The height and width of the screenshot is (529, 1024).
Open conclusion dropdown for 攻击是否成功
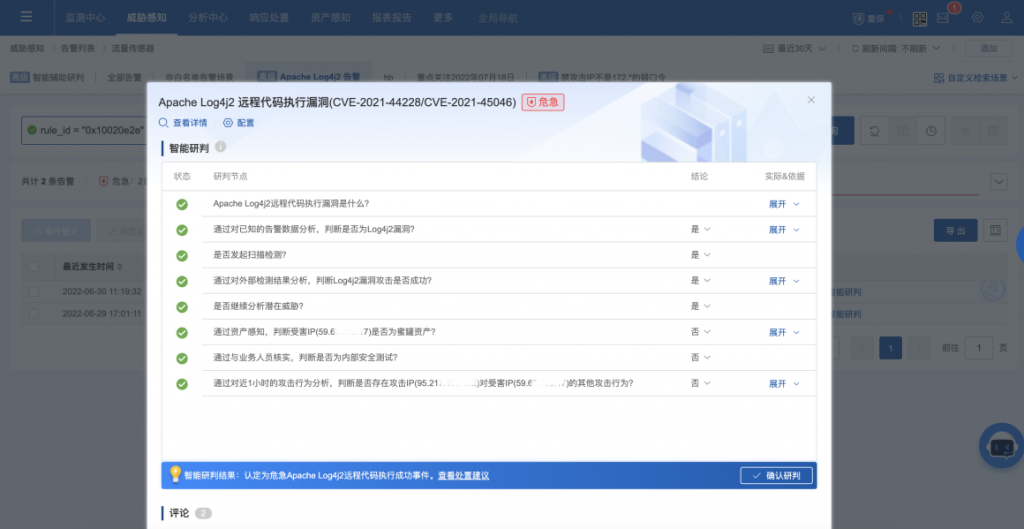pyautogui.click(x=700, y=280)
